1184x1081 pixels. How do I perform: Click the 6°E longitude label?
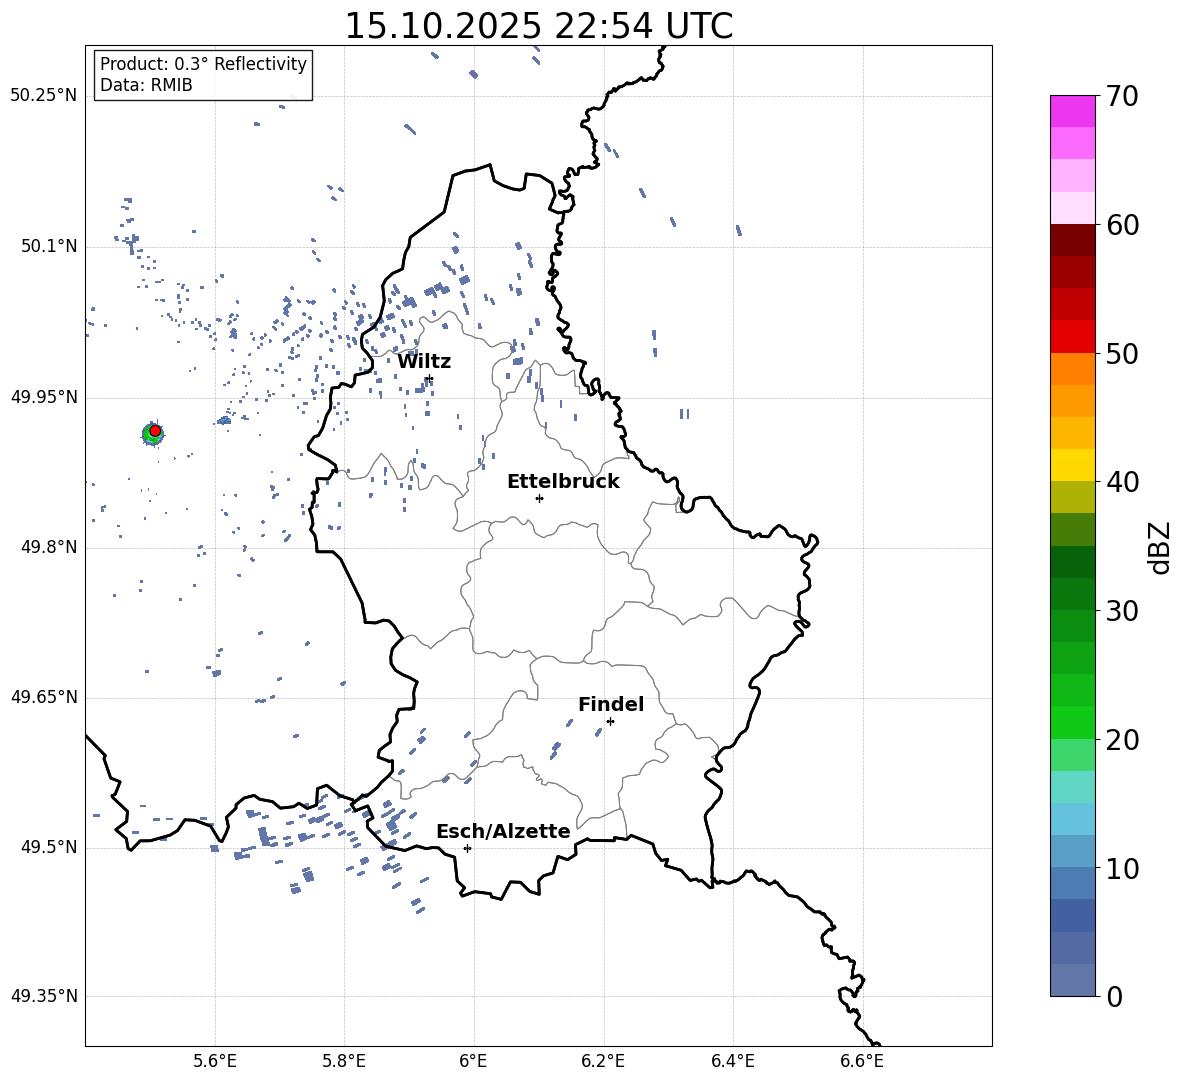click(x=473, y=1062)
